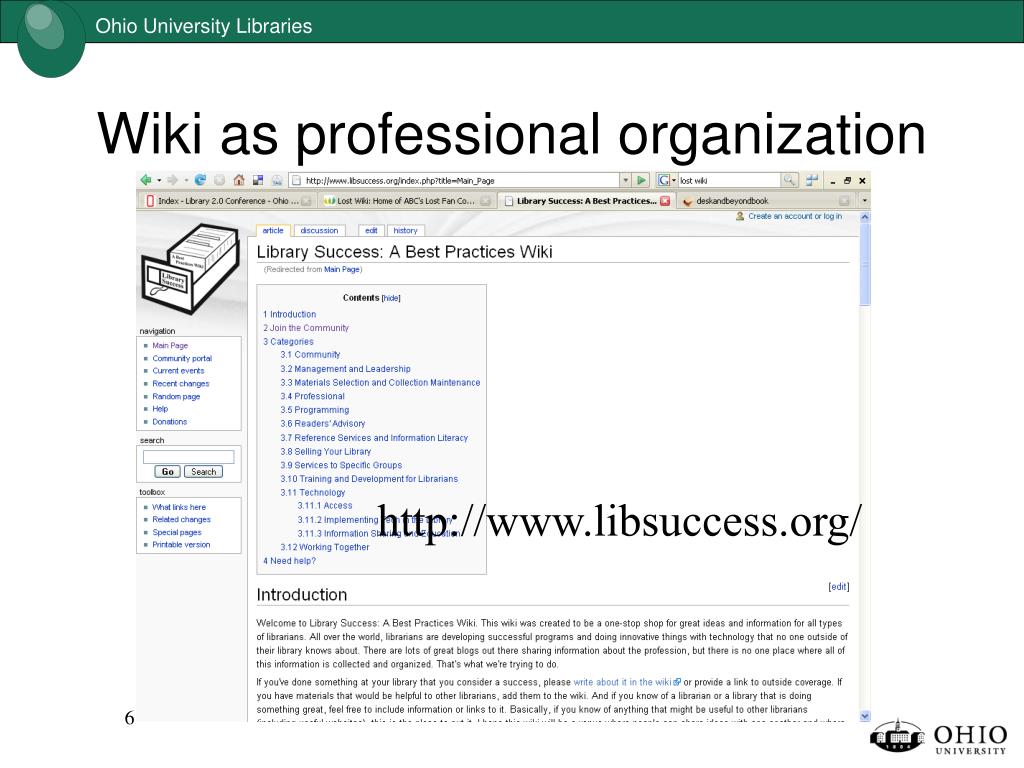
Task: Open Donations sidebar link
Action: tap(170, 422)
